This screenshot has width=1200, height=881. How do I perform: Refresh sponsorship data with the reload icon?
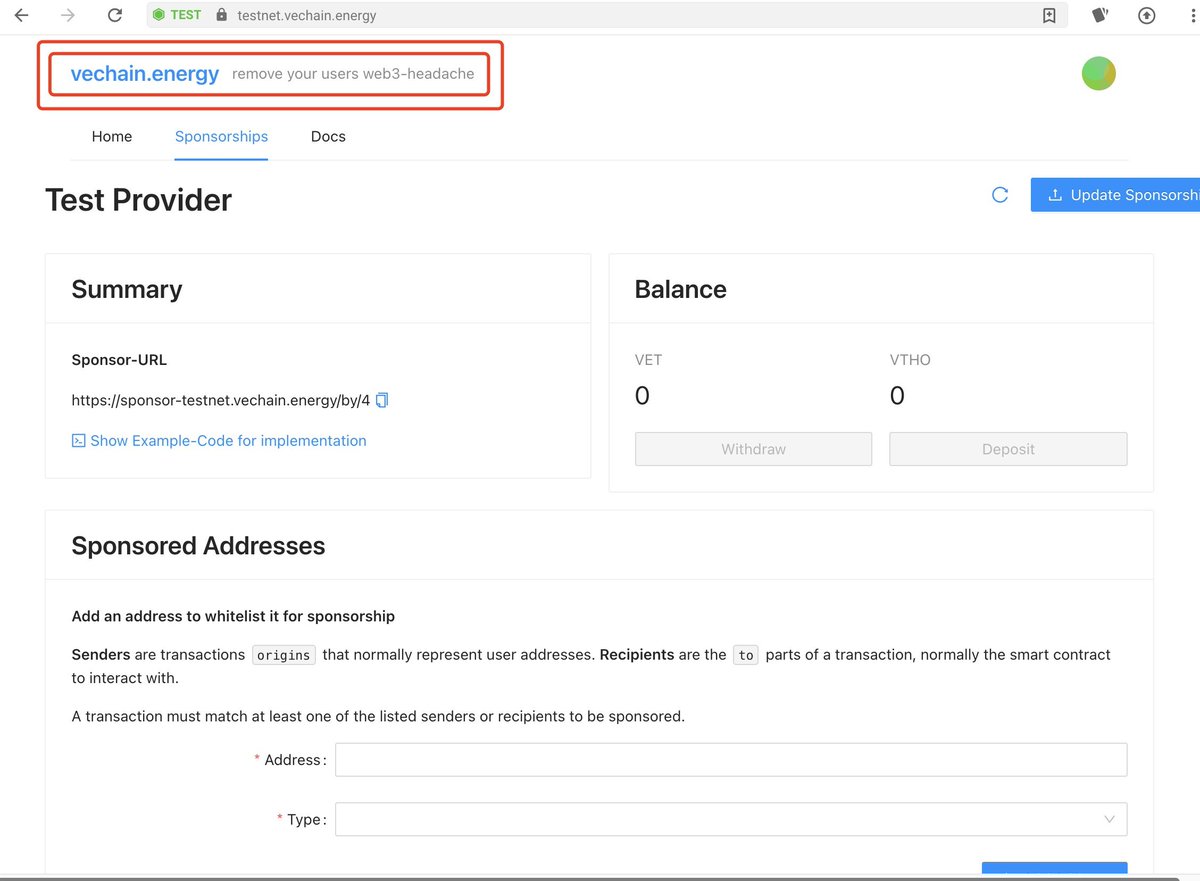click(x=1000, y=195)
